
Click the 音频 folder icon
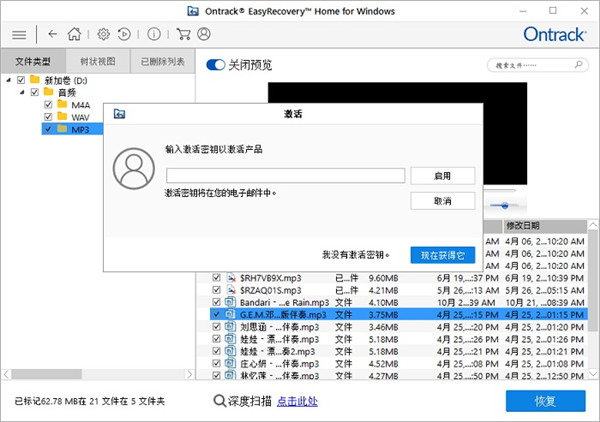tap(49, 92)
